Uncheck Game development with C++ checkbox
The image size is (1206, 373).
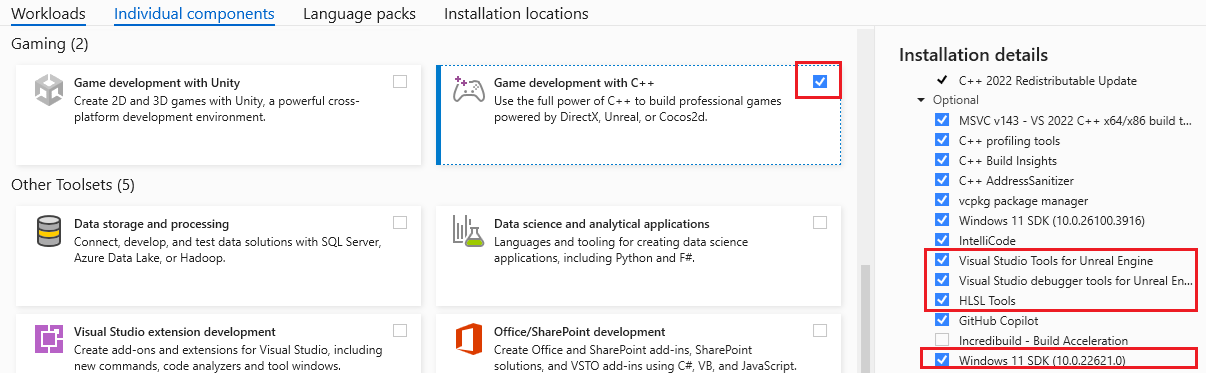(x=820, y=82)
